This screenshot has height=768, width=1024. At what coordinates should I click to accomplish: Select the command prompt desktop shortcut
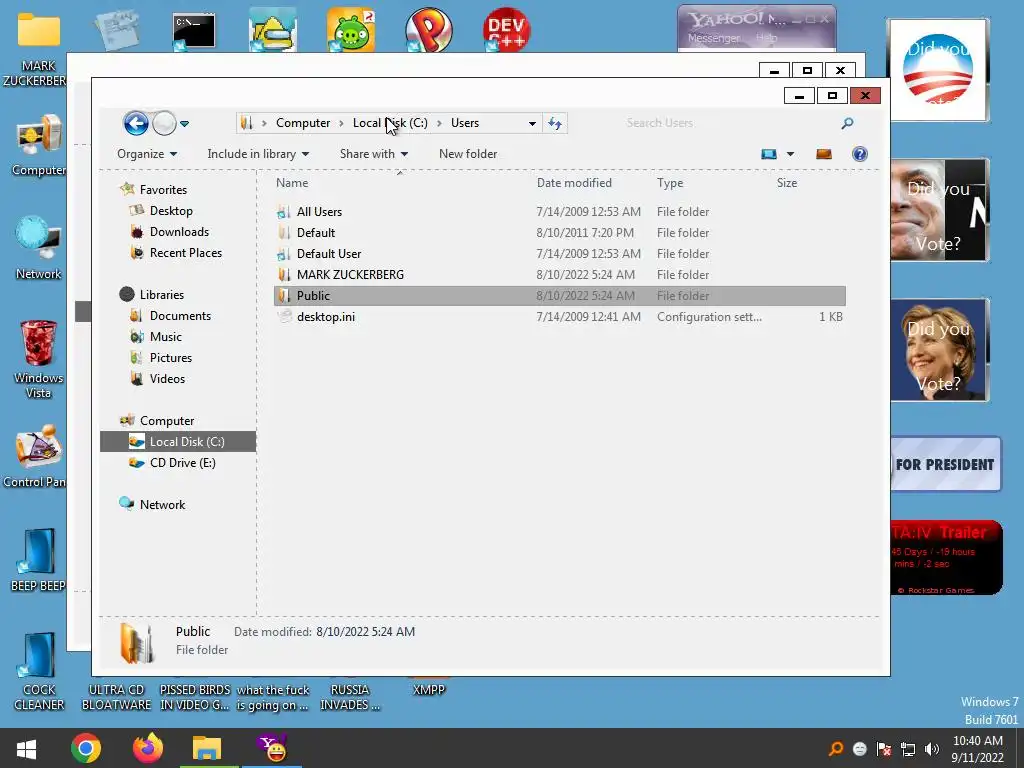coord(193,31)
